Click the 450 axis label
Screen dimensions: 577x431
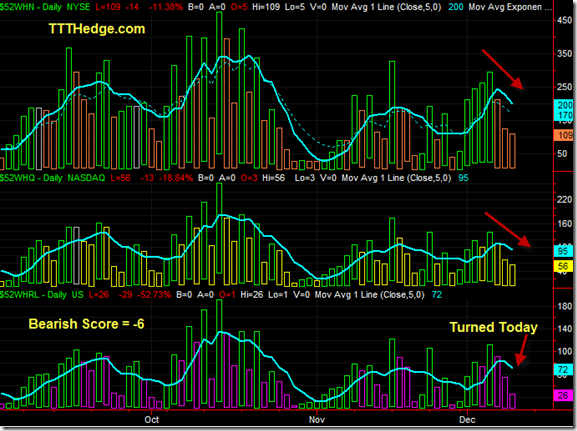[x=564, y=21]
